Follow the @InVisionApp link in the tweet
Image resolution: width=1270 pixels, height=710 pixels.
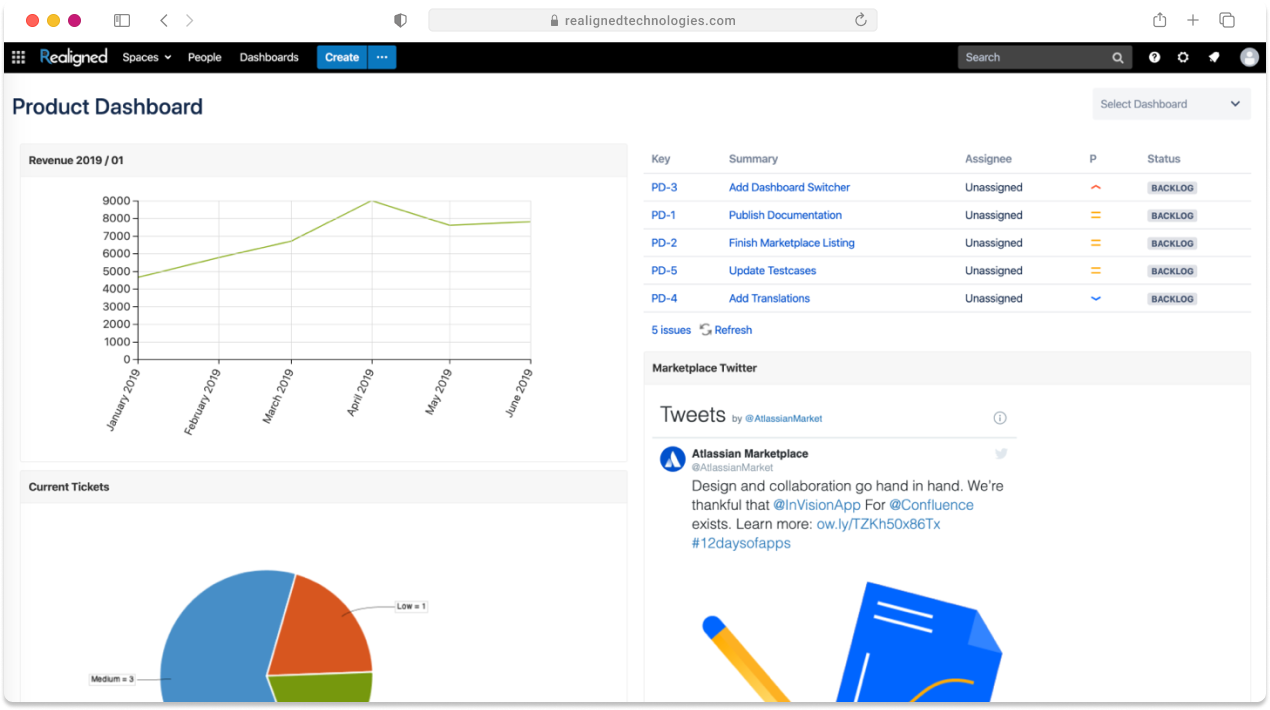click(x=817, y=505)
